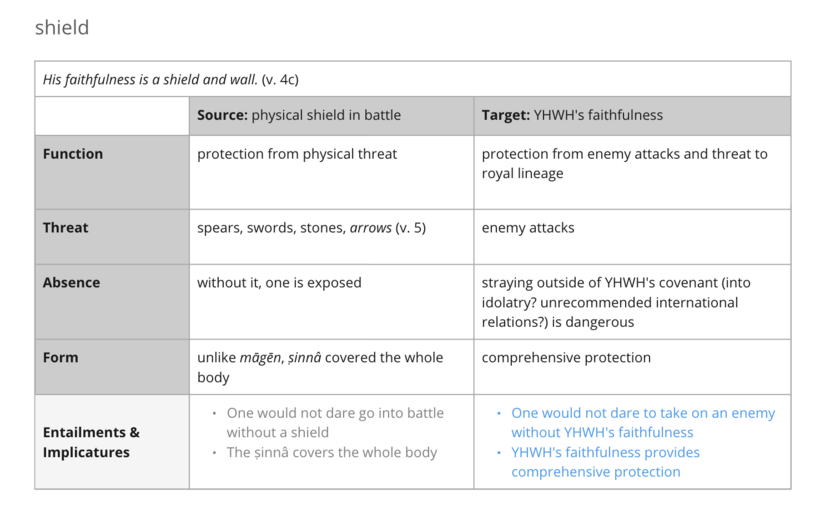Click the 'spears, swords, stones, arrows' cell

click(x=311, y=228)
